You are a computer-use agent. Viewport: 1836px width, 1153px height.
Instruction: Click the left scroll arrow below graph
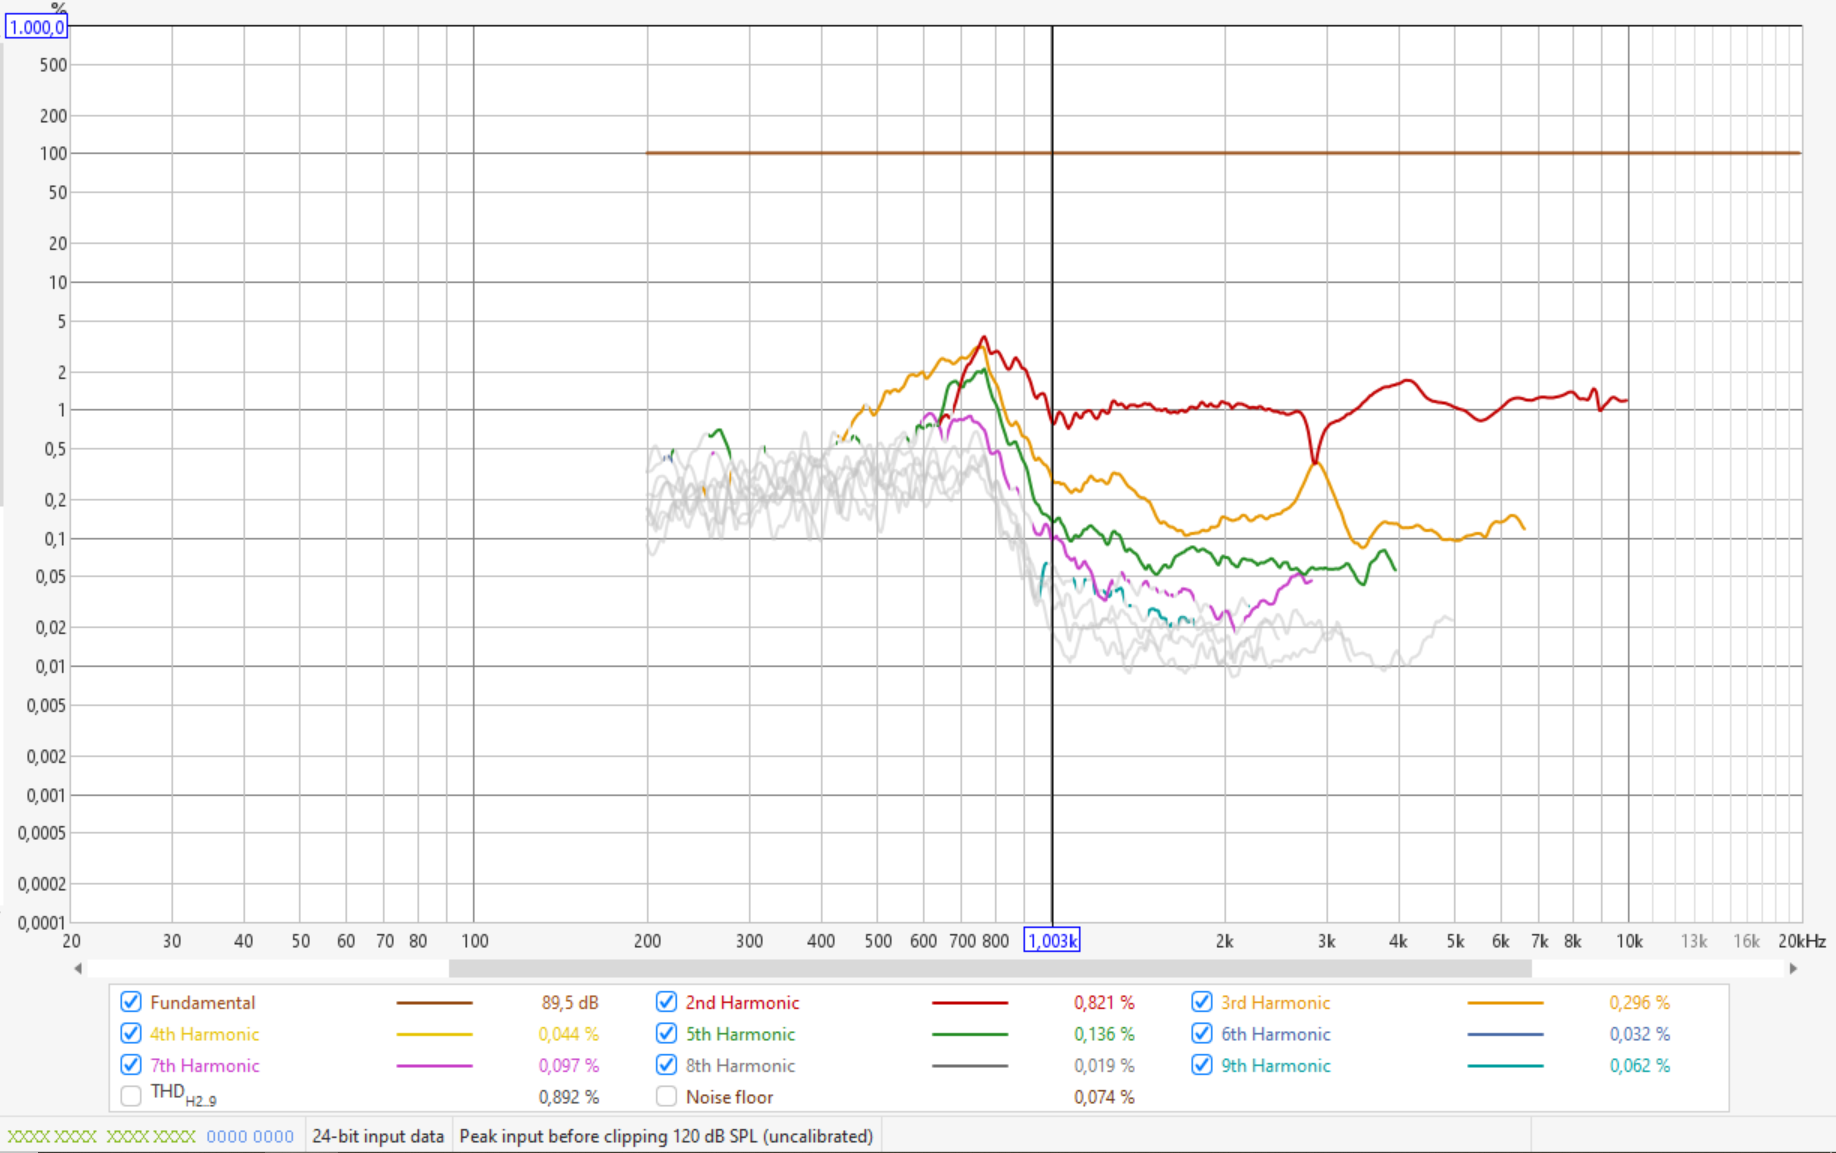78,968
